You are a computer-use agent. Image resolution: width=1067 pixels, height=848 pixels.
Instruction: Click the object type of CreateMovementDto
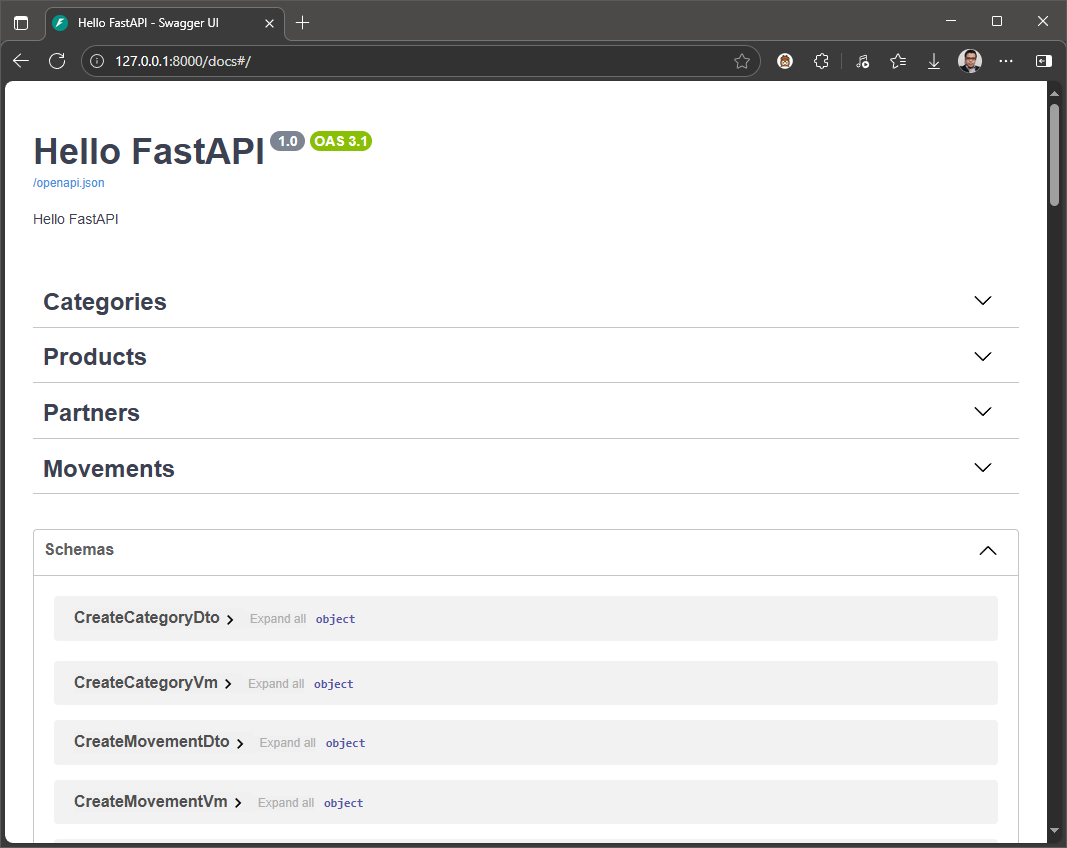[345, 743]
